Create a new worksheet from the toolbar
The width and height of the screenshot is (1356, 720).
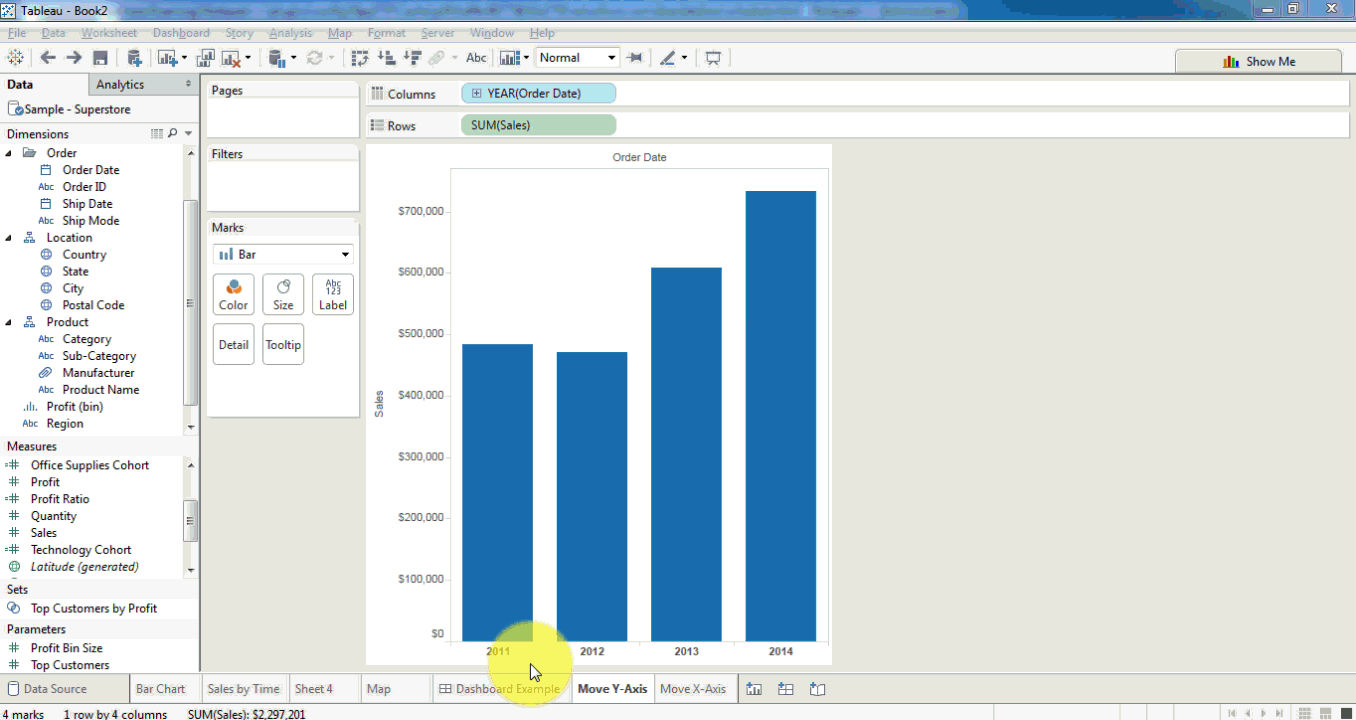[166, 57]
